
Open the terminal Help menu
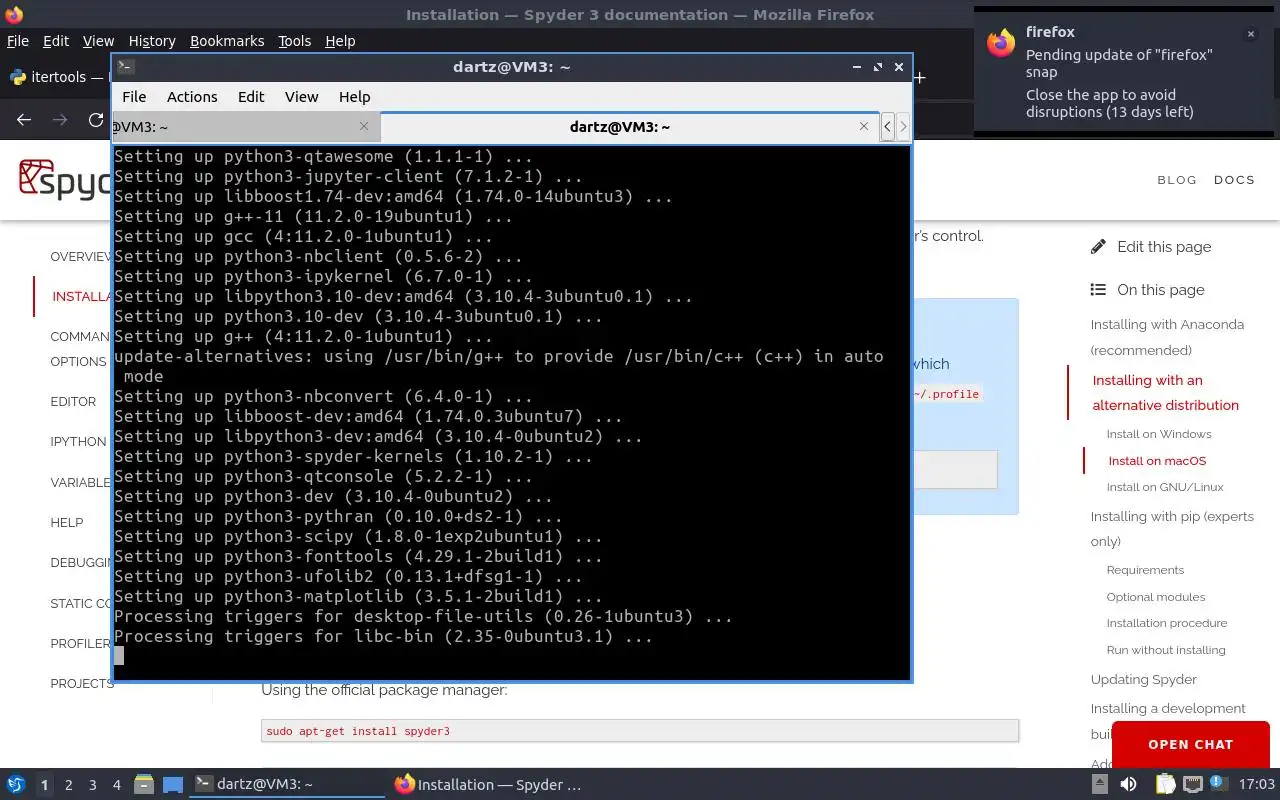point(355,97)
